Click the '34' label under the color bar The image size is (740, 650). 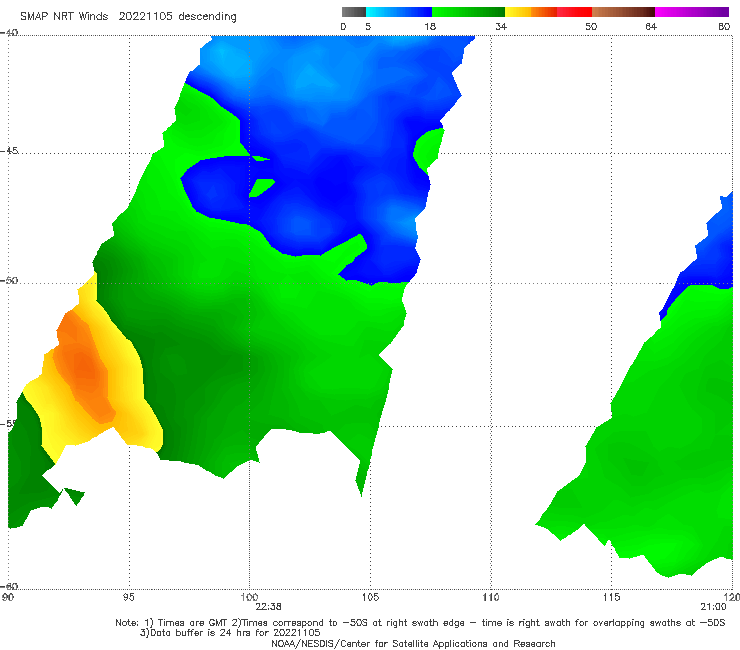pyautogui.click(x=501, y=27)
